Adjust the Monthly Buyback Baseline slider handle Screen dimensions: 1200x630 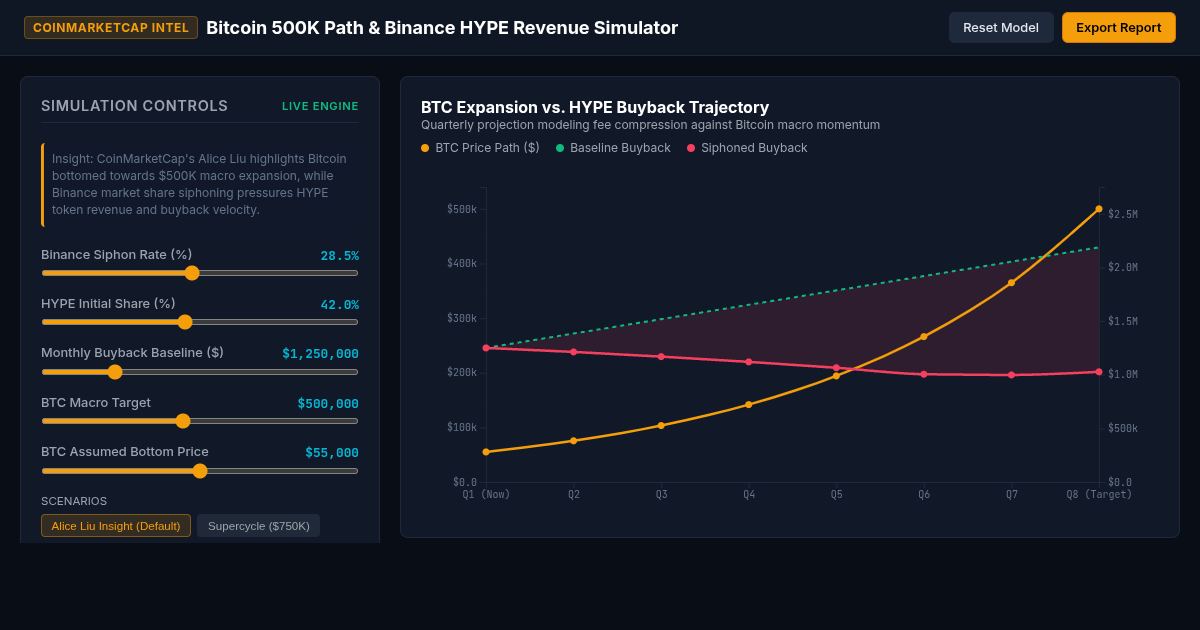[115, 372]
